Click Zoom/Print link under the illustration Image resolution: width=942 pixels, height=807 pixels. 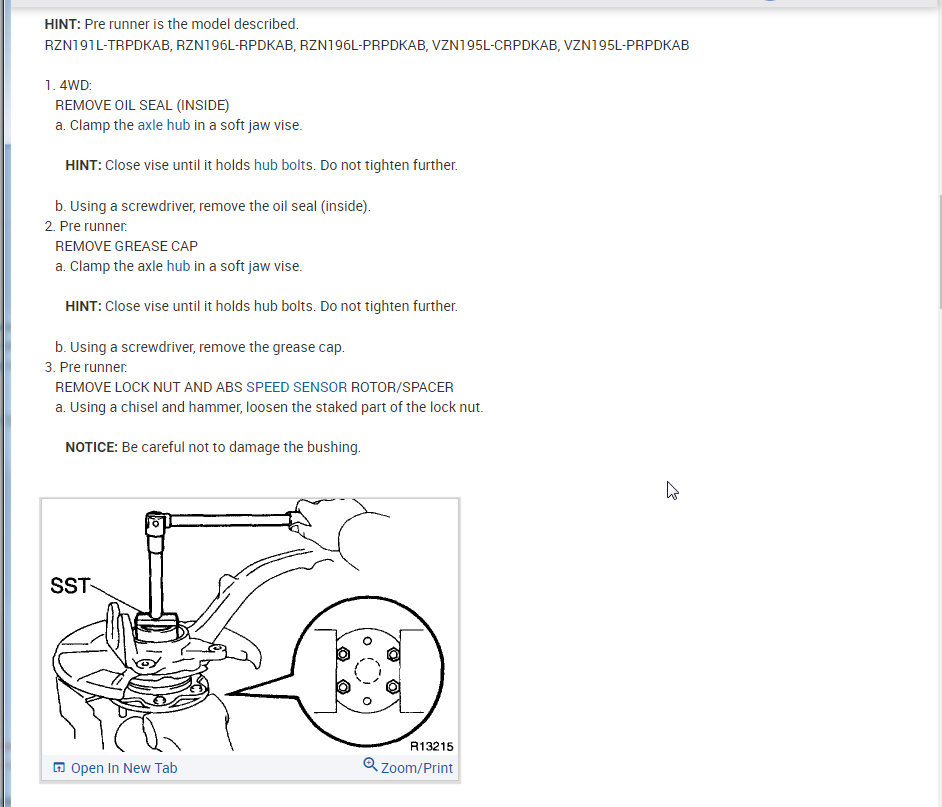click(x=416, y=768)
